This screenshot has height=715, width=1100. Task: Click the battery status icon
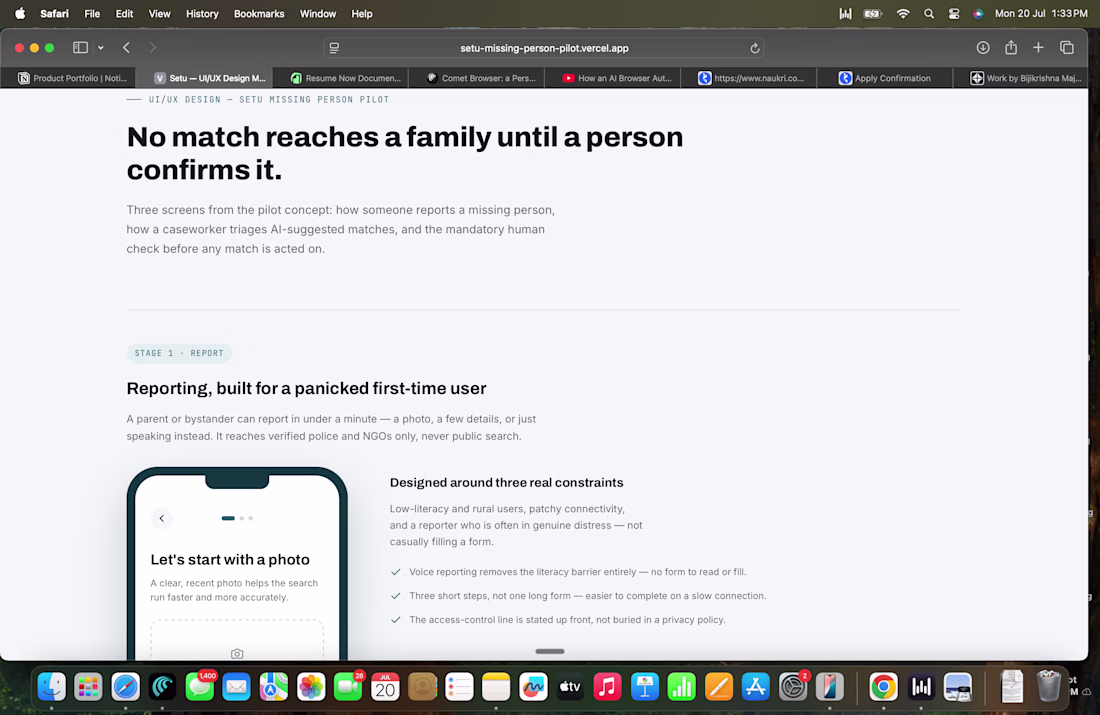click(x=873, y=13)
